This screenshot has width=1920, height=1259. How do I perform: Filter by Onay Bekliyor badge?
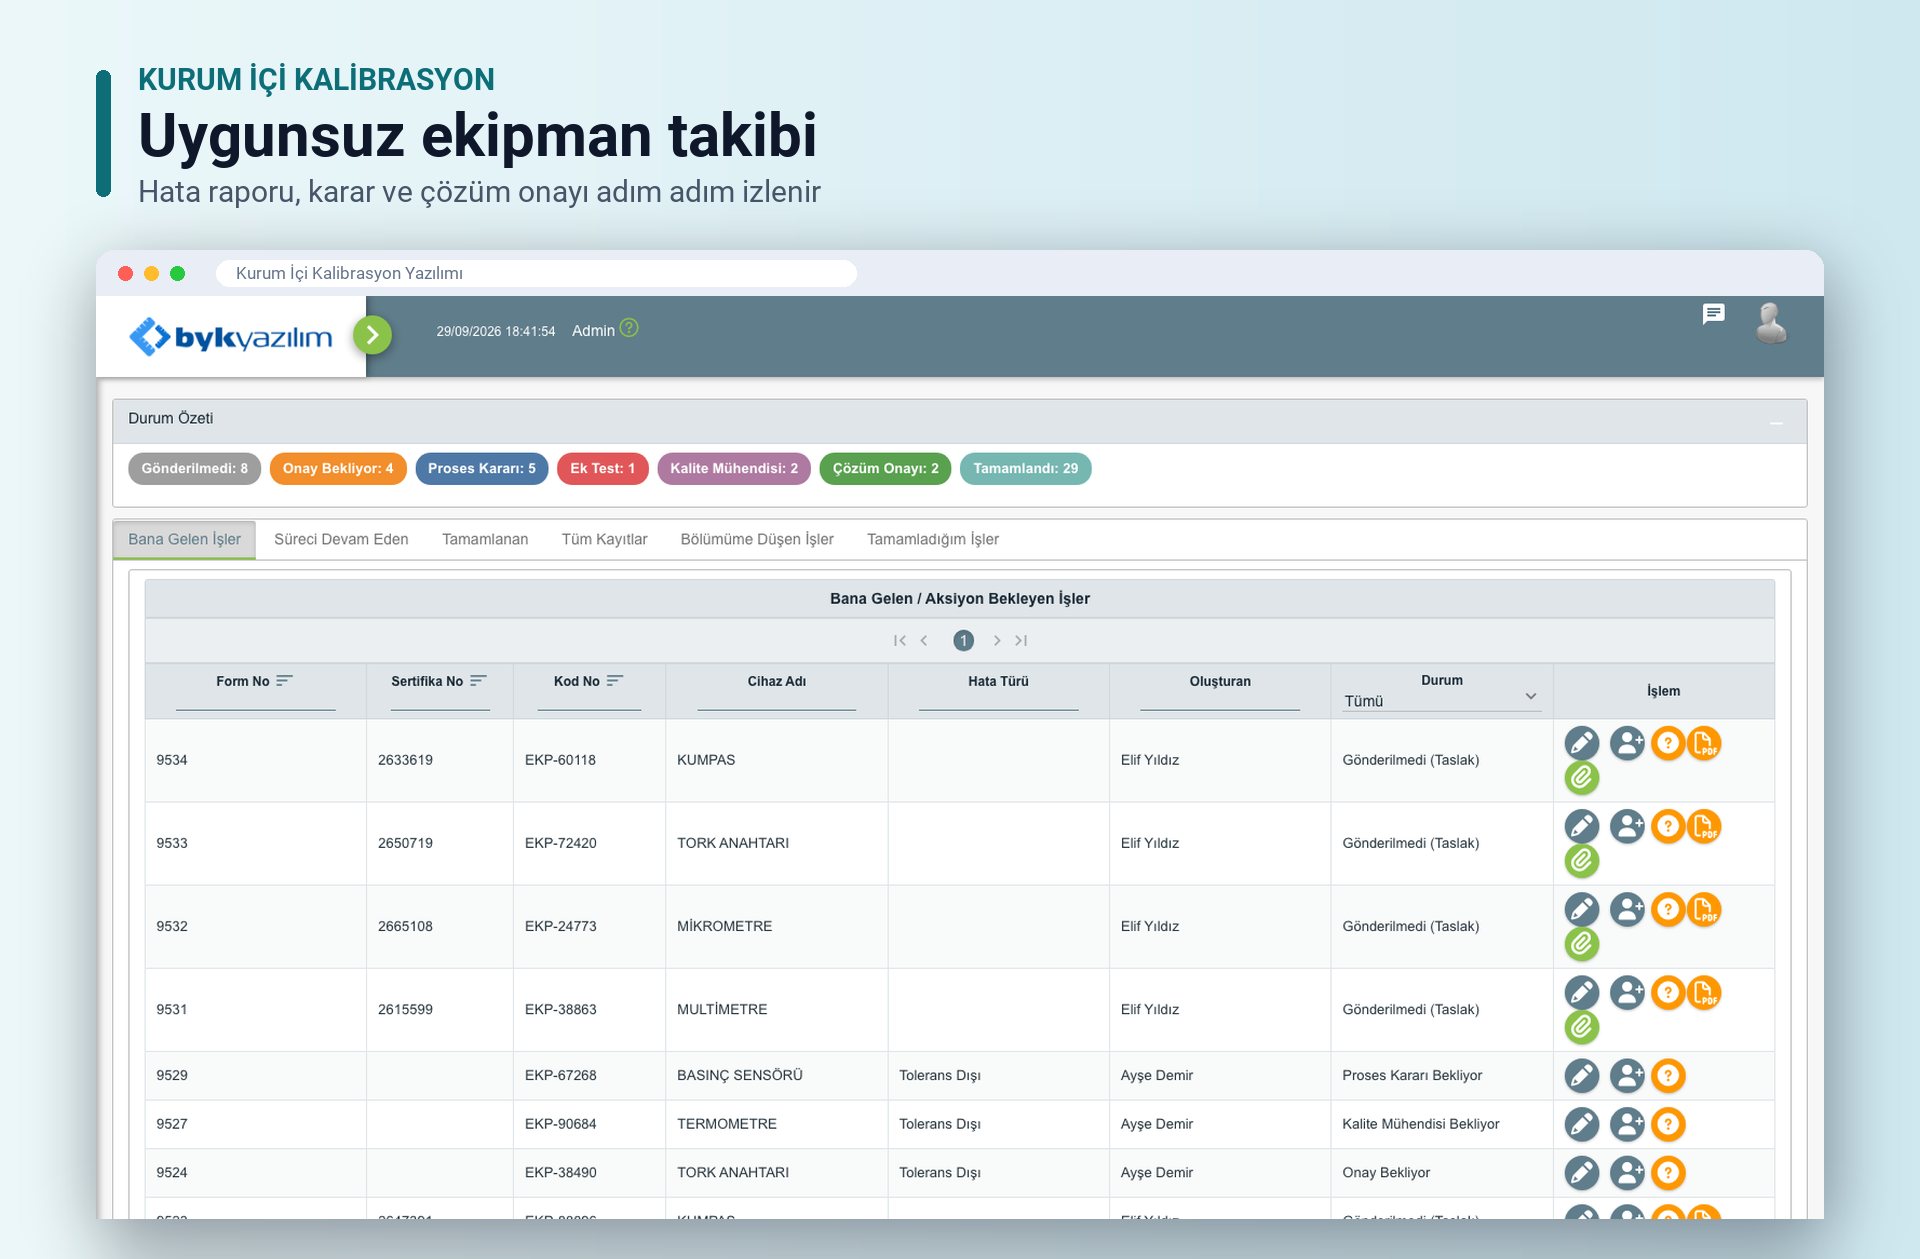coord(338,468)
